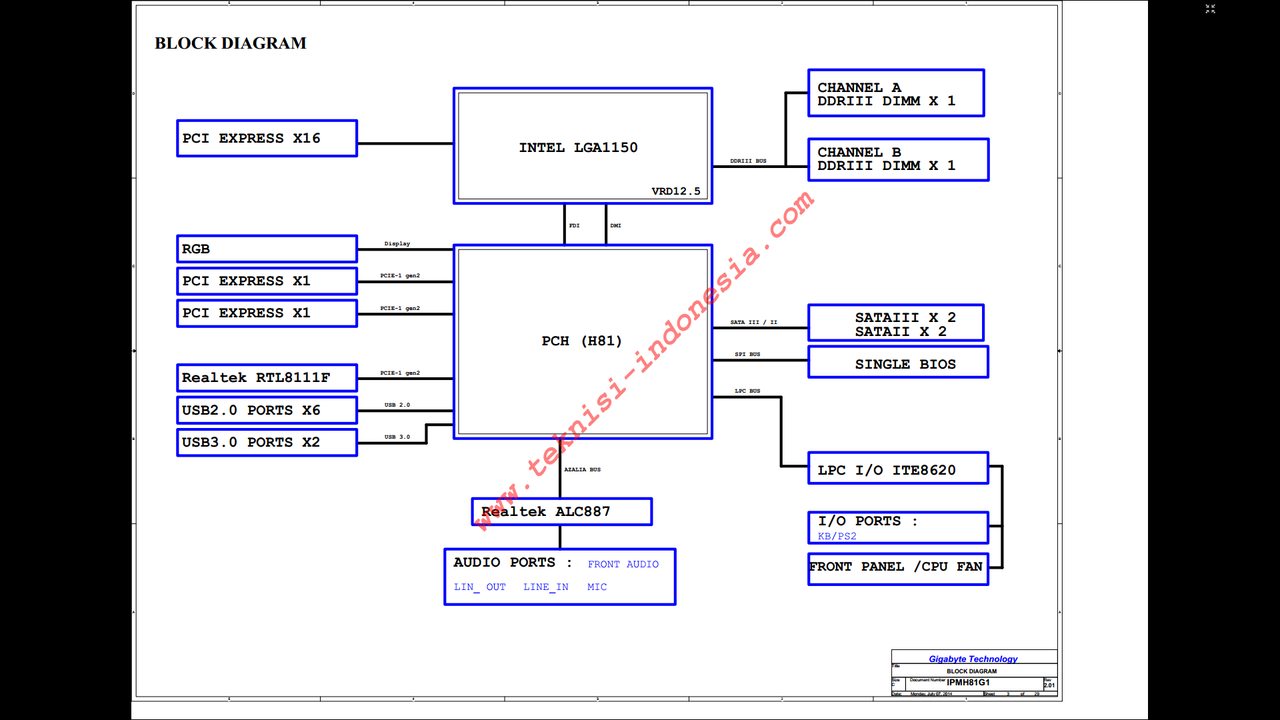This screenshot has height=720, width=1280.
Task: Click the LIN_ OUT text
Action: coord(480,587)
